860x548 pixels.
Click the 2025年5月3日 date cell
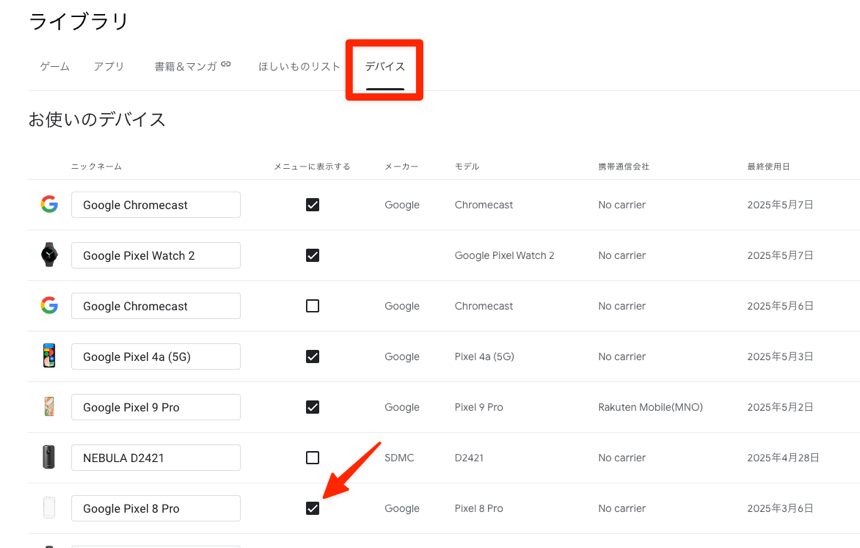coord(780,357)
